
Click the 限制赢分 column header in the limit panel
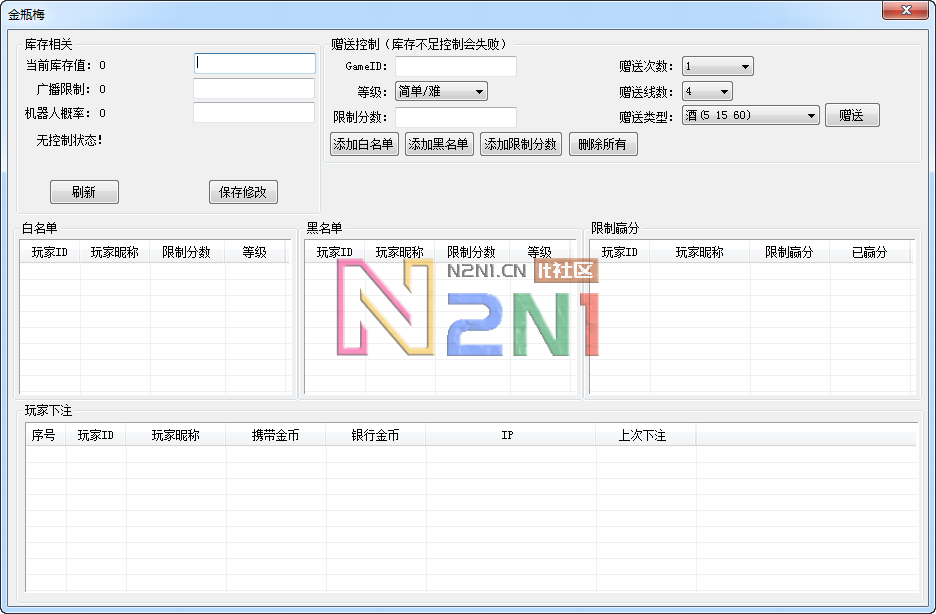pyautogui.click(x=790, y=252)
